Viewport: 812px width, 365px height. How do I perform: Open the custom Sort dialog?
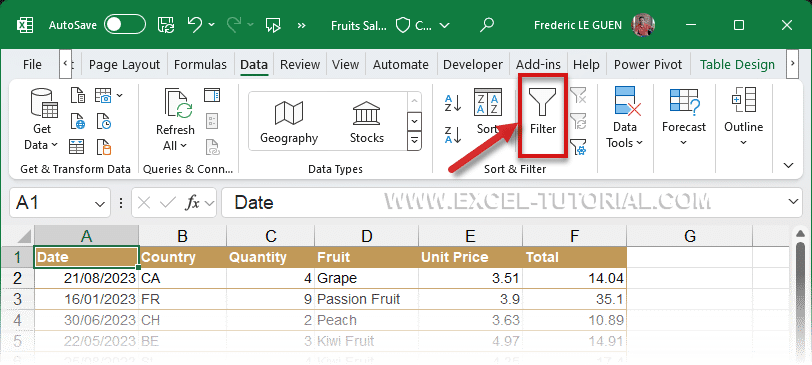(488, 111)
